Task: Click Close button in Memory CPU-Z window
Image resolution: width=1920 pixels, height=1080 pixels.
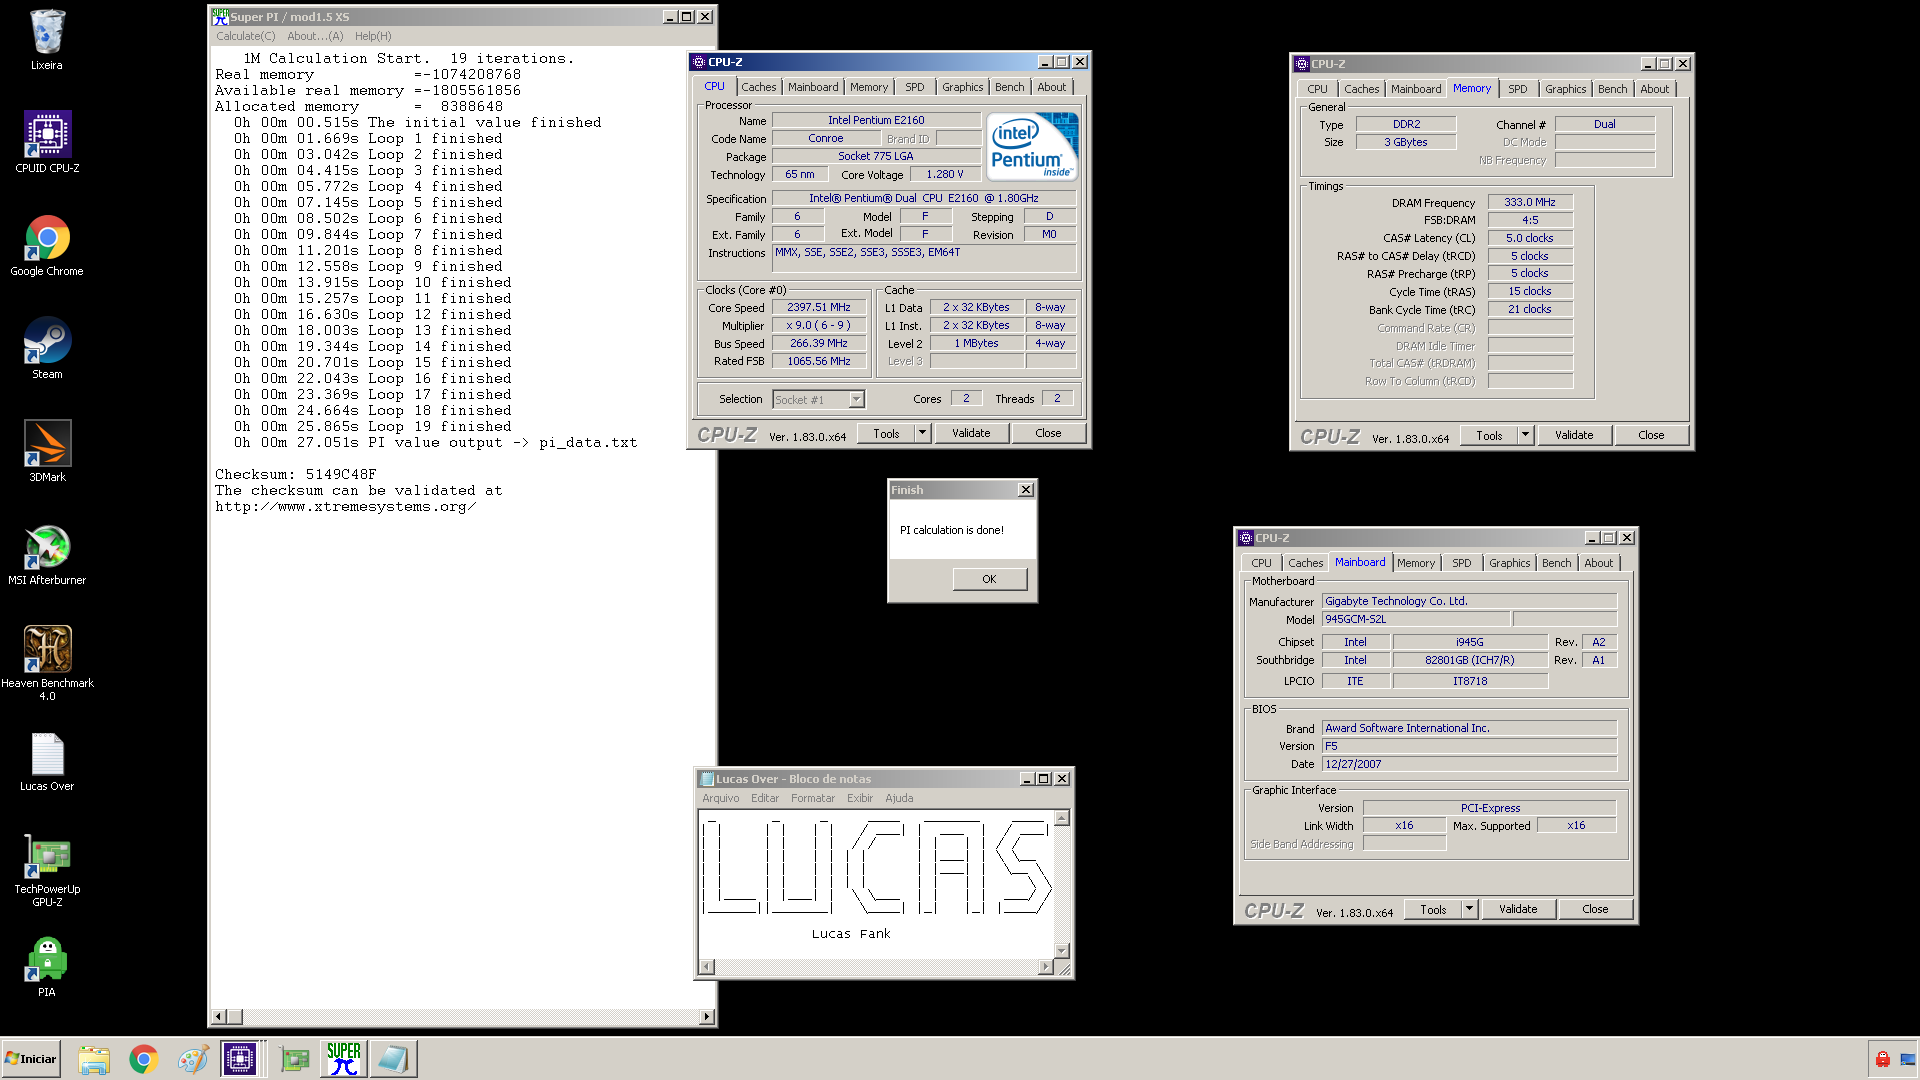Action: 1651,435
